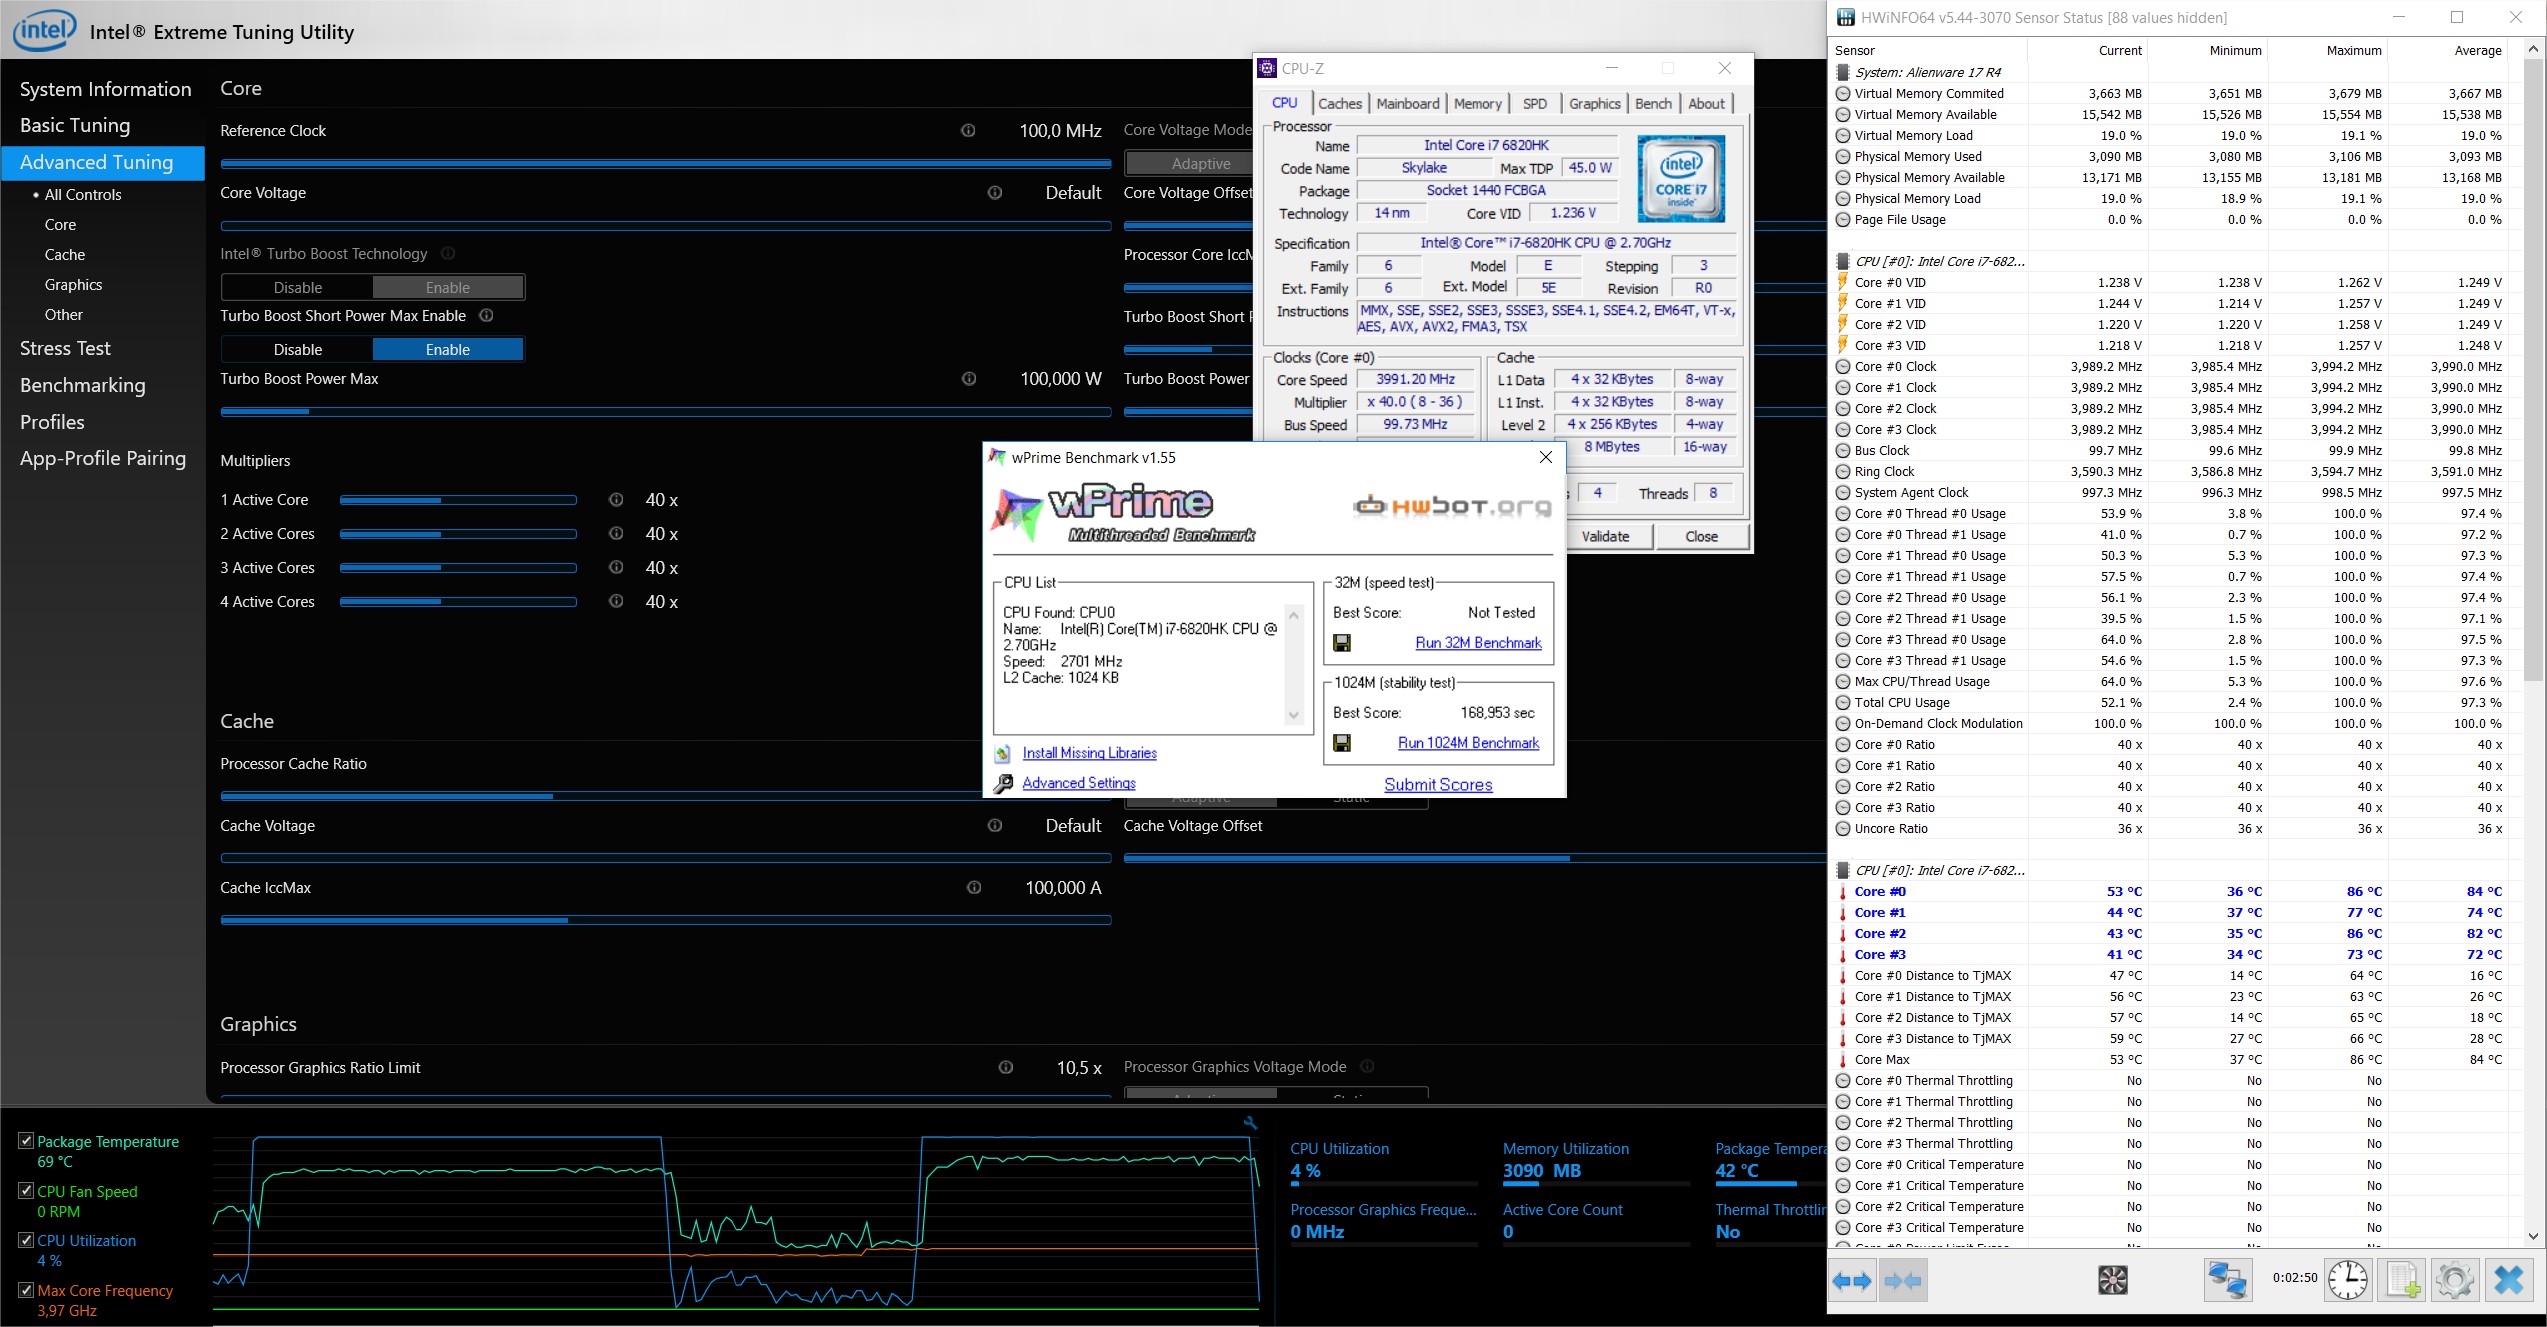Select Adaptive Core Voltage Mode
This screenshot has height=1327, width=2547.
[x=1190, y=164]
